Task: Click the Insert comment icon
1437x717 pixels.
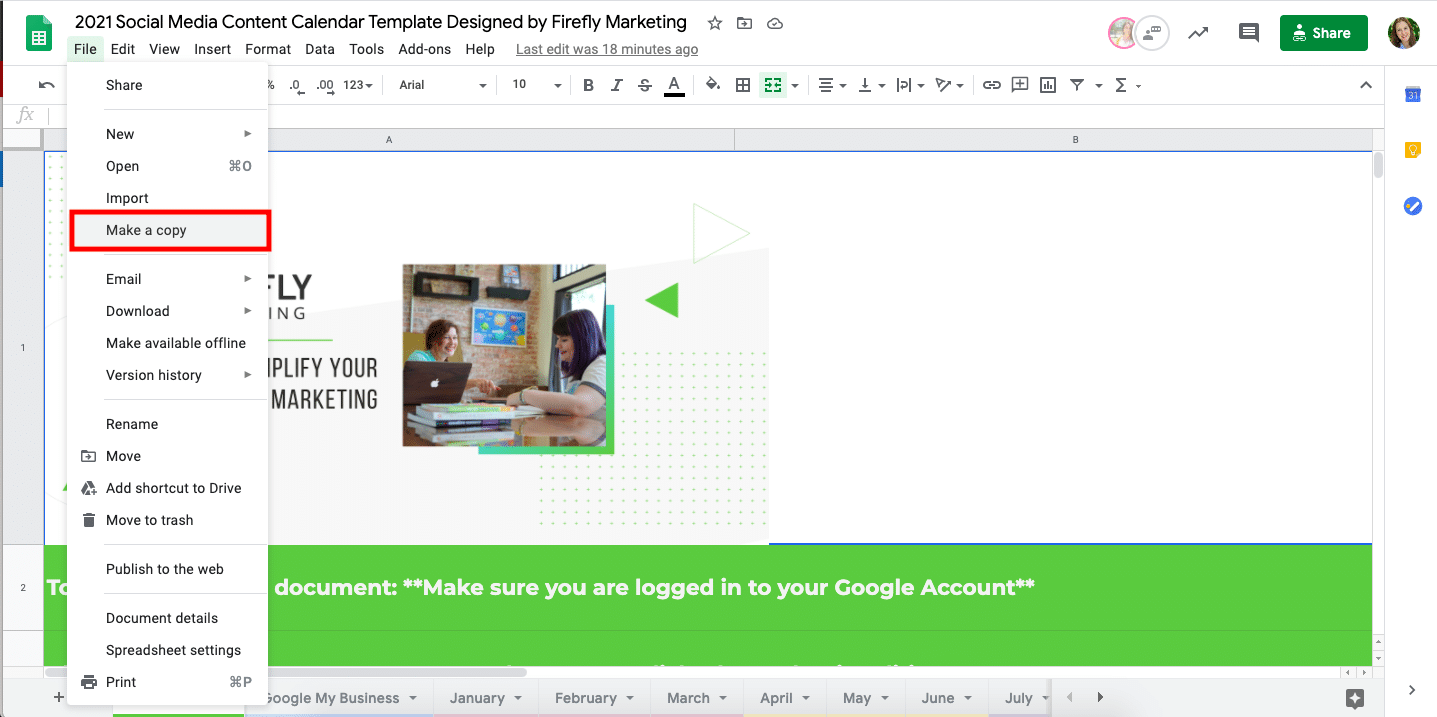Action: pyautogui.click(x=1020, y=85)
